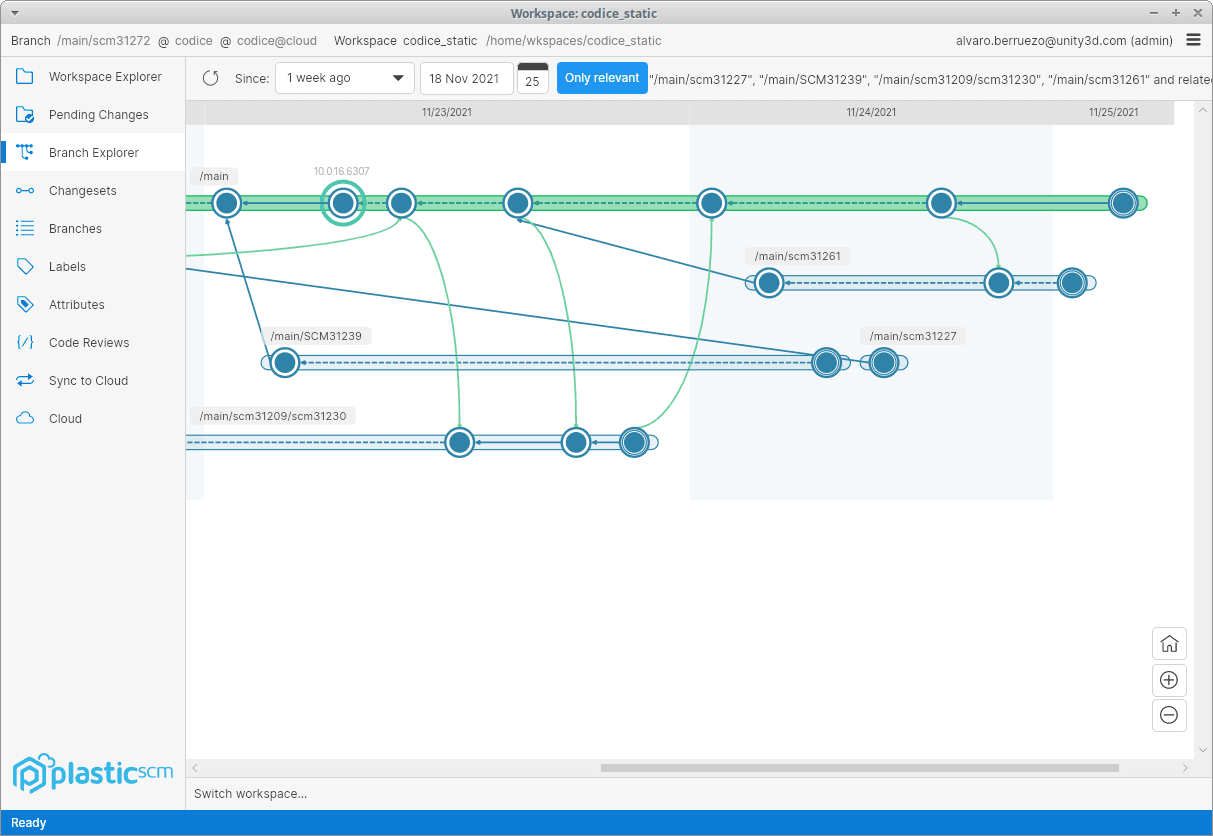The image size is (1213, 836).
Task: Open the Since time range dropdown
Action: 344,77
